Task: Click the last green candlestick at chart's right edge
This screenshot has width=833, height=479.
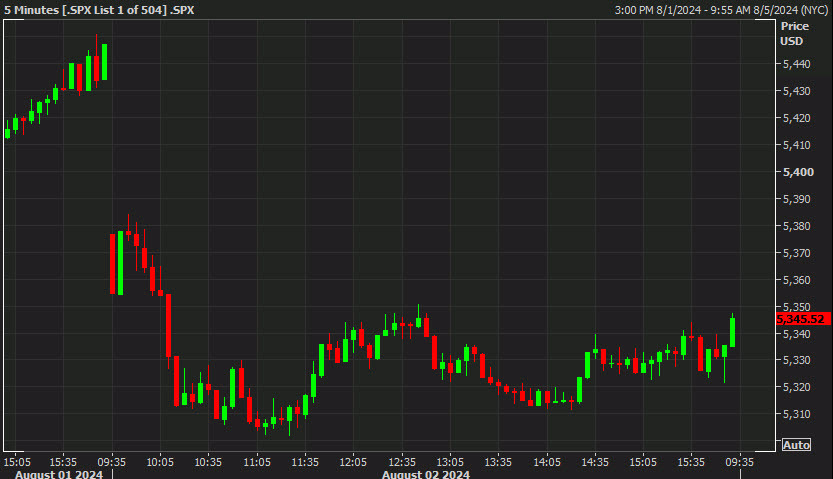Action: [733, 332]
